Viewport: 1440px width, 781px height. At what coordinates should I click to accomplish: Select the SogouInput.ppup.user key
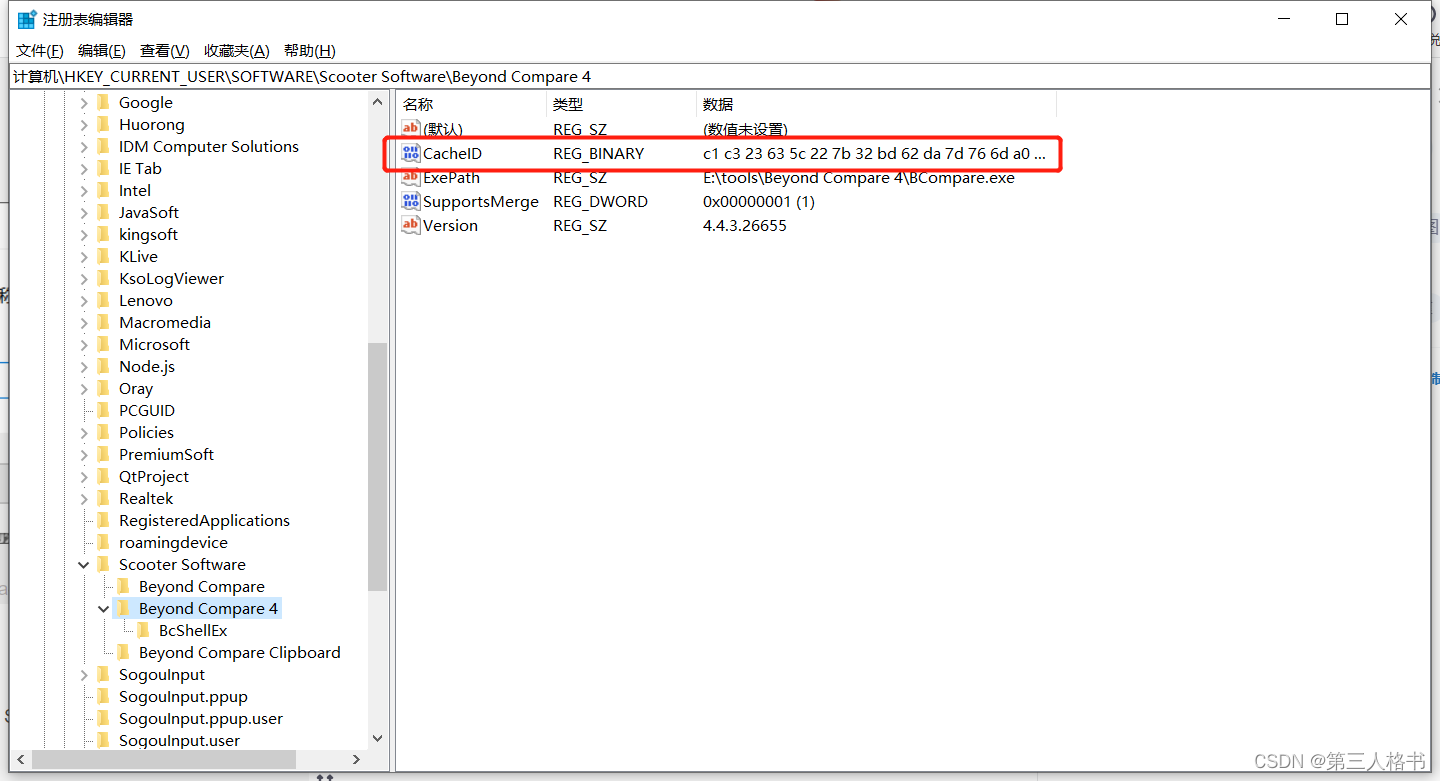pyautogui.click(x=201, y=719)
